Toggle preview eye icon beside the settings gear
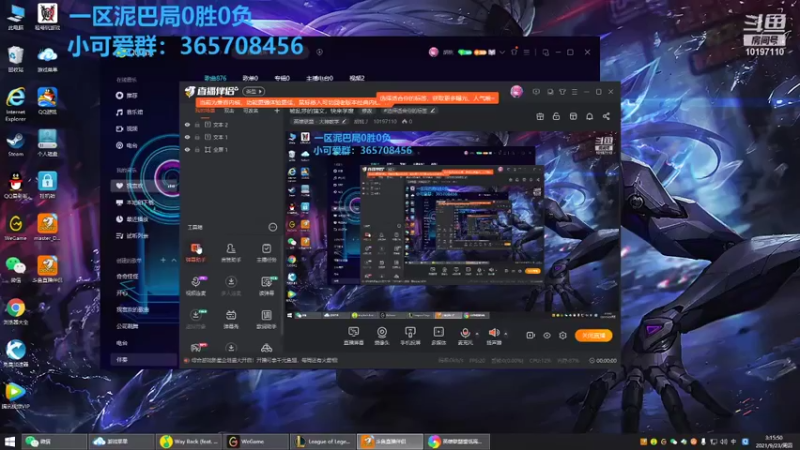This screenshot has width=800, height=450. (546, 335)
